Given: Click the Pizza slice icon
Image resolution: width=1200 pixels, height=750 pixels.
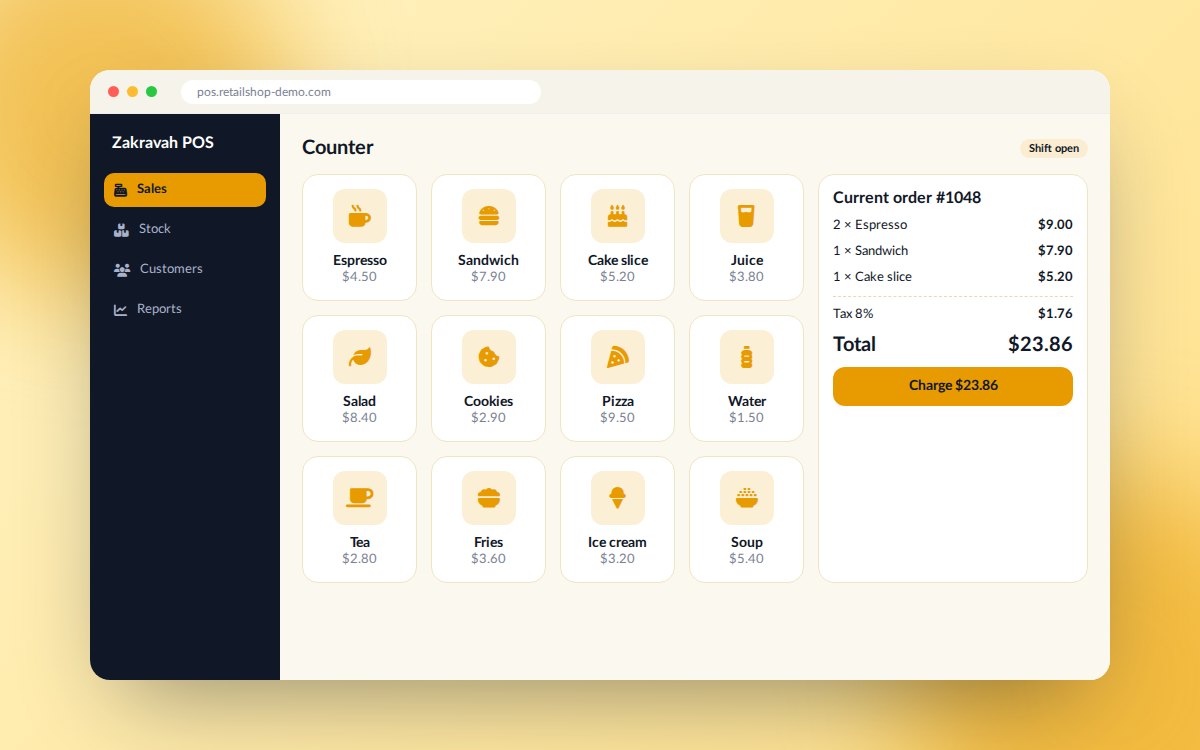Looking at the screenshot, I should [x=618, y=357].
